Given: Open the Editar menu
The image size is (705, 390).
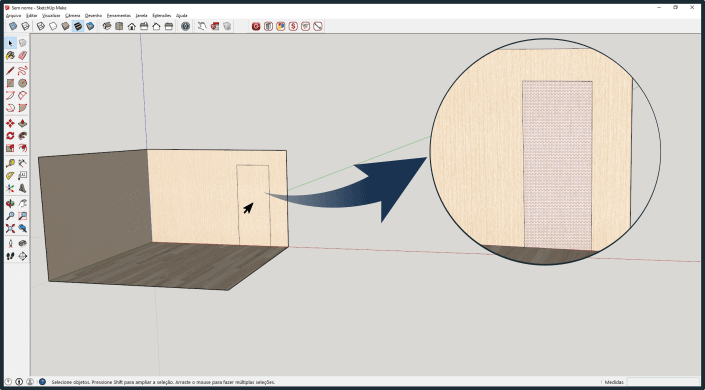Looking at the screenshot, I should click(32, 15).
